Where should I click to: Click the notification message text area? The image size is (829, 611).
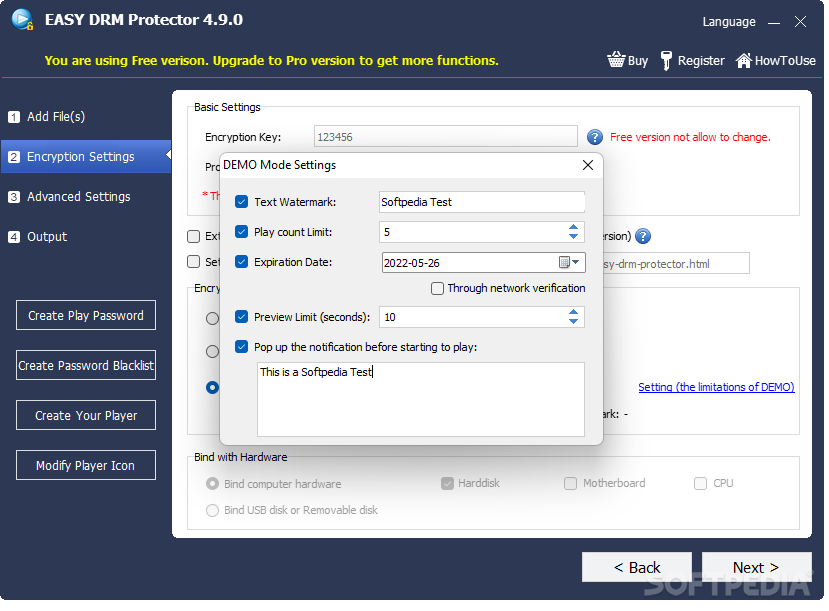pos(421,400)
